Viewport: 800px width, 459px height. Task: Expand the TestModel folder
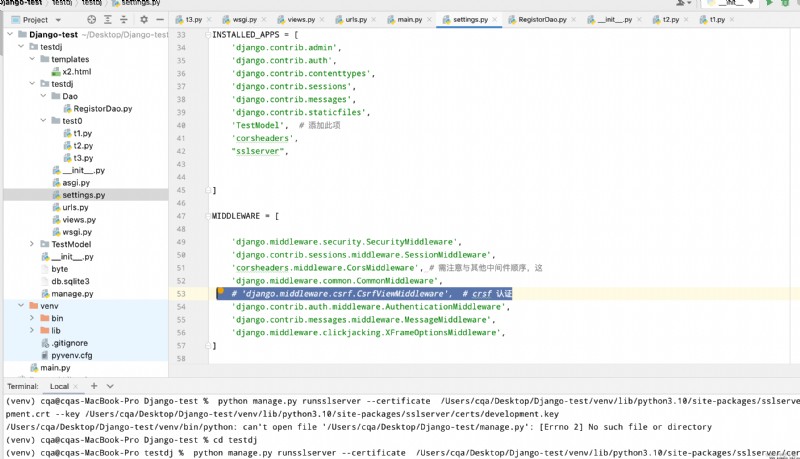32,244
